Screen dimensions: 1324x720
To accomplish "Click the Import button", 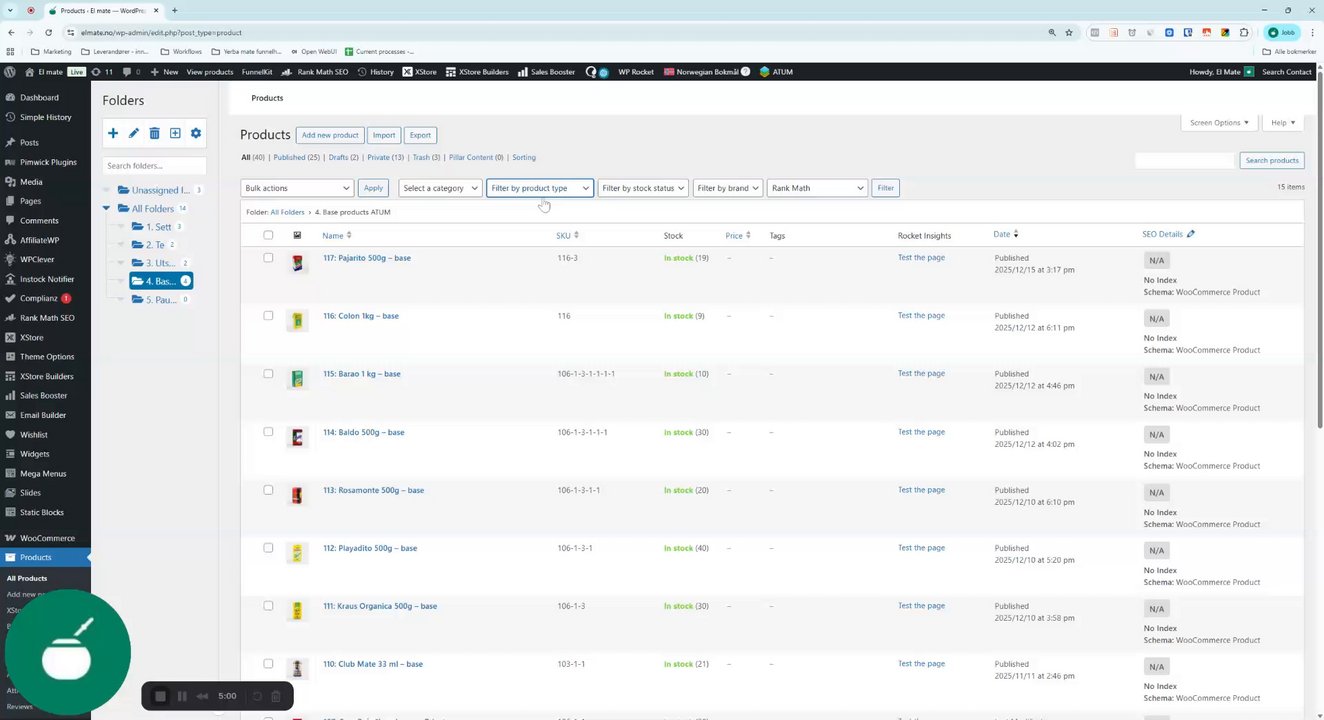I will pyautogui.click(x=384, y=135).
